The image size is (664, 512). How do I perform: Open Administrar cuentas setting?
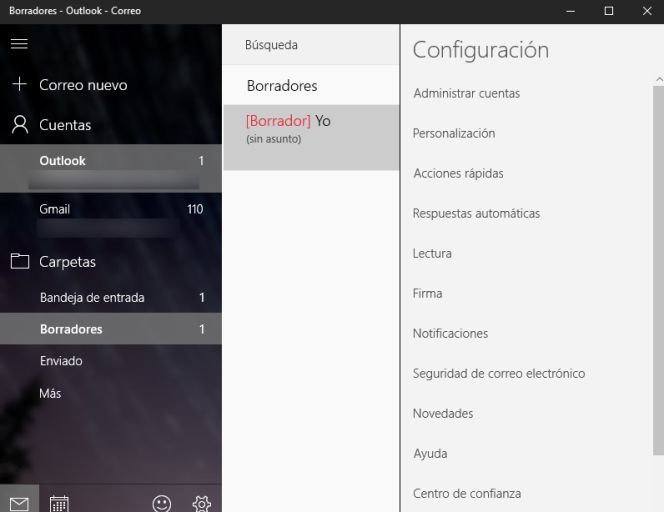[467, 93]
